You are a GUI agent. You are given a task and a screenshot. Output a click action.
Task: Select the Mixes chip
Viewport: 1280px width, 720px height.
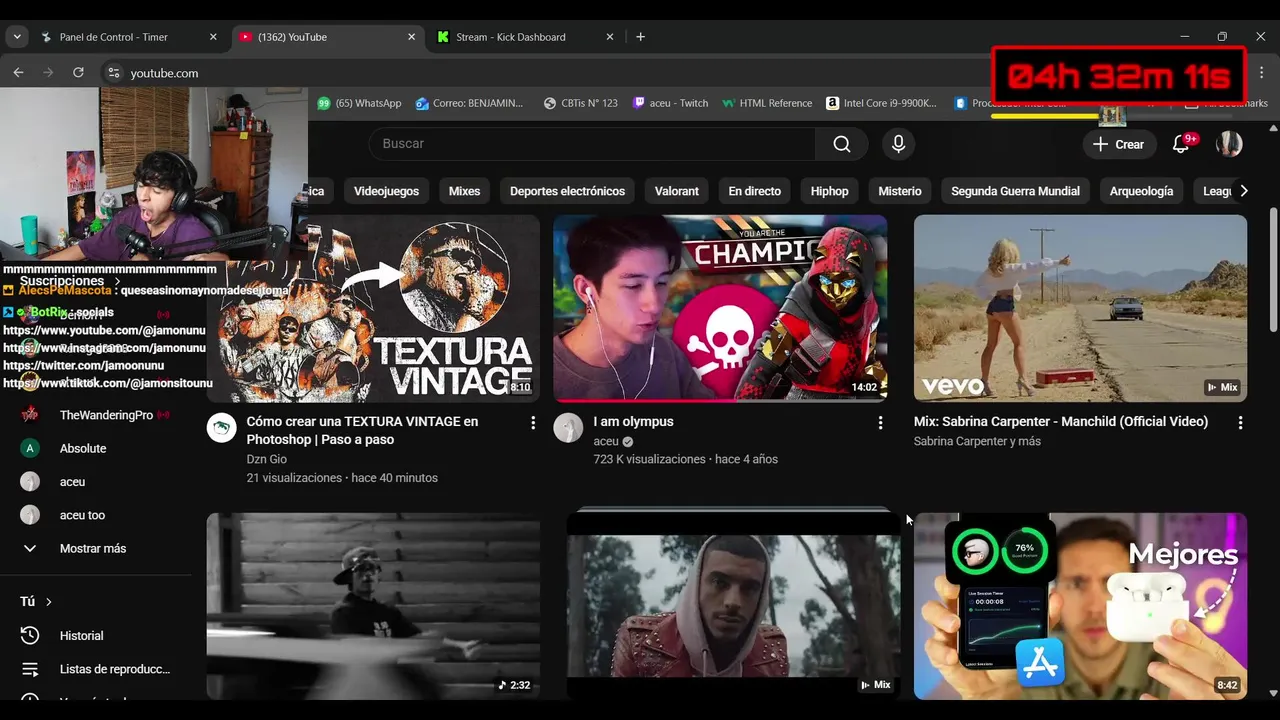pos(464,191)
